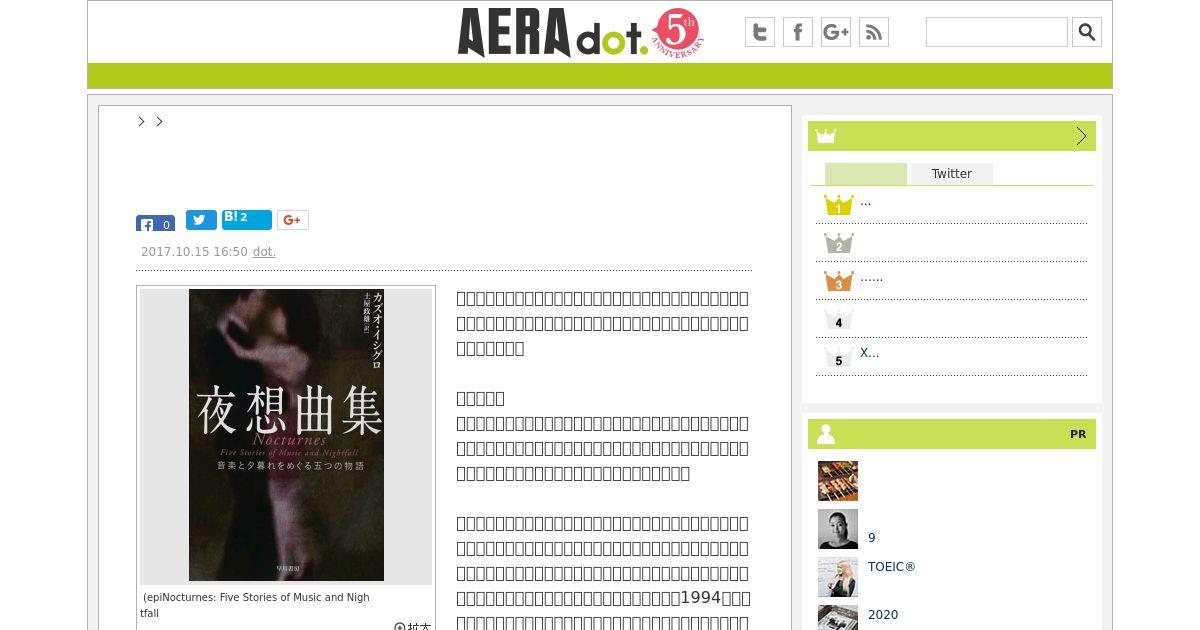Open the TOEIC PR thumbnail of a woman presenting
This screenshot has height=630, width=1200.
click(838, 577)
